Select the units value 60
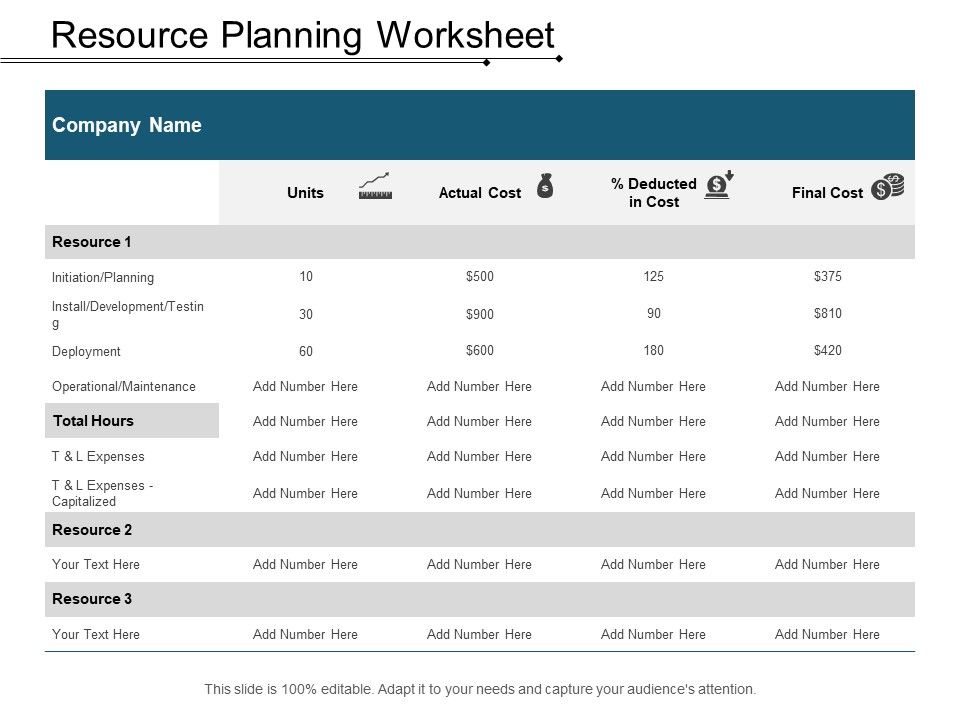This screenshot has width=960, height=720. click(x=306, y=351)
